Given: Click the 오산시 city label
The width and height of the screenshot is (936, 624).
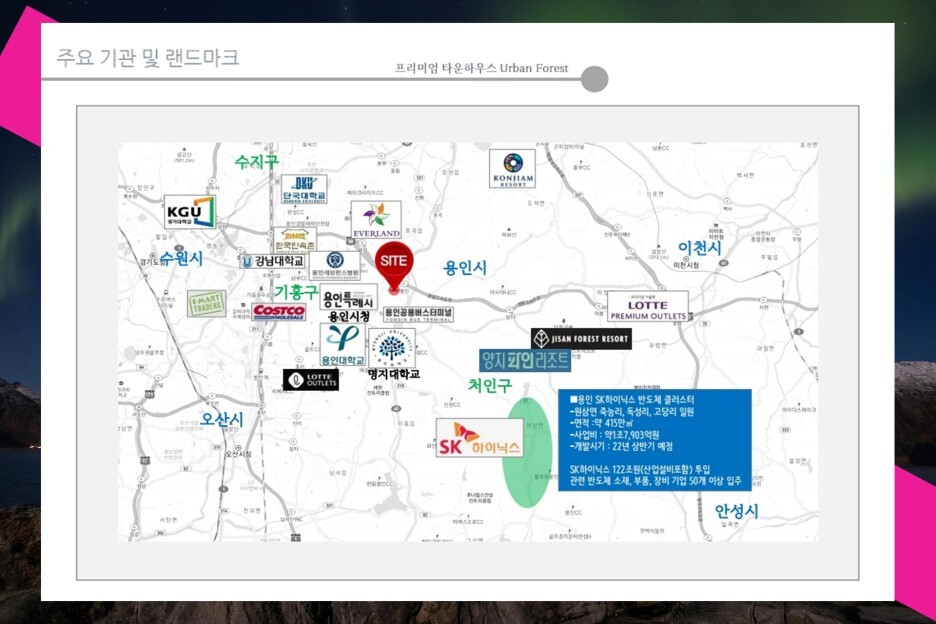Looking at the screenshot, I should point(221,419).
